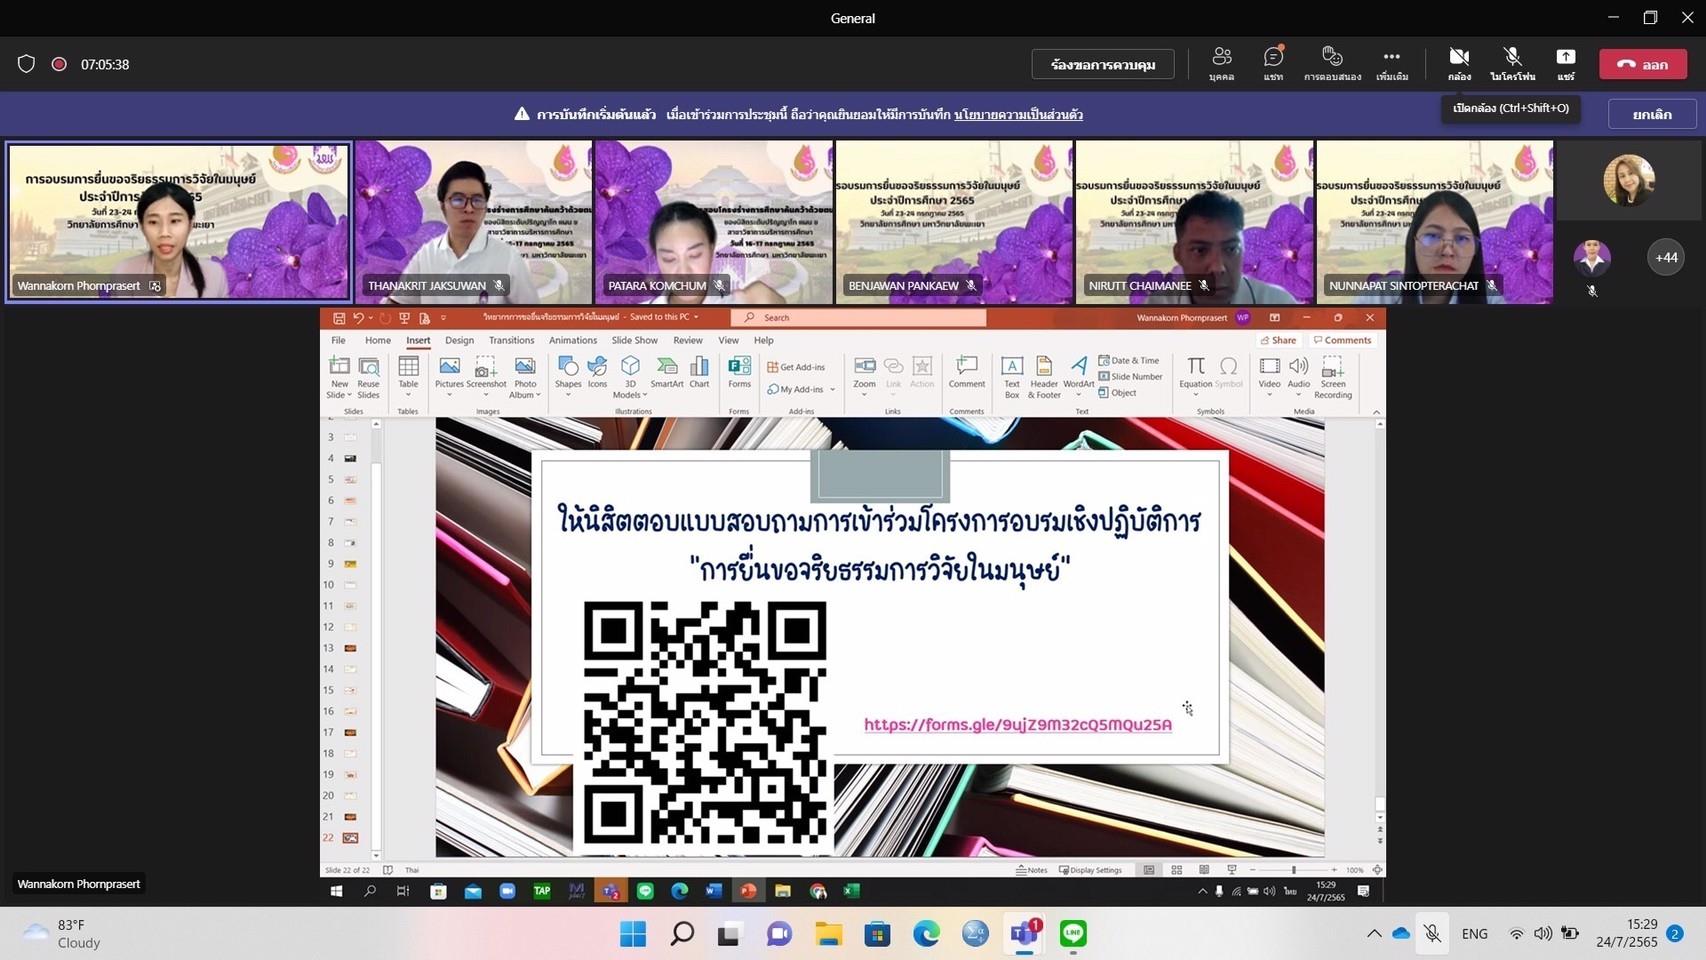The image size is (1706, 960).
Task: Turn on the camera
Action: (x=1459, y=63)
